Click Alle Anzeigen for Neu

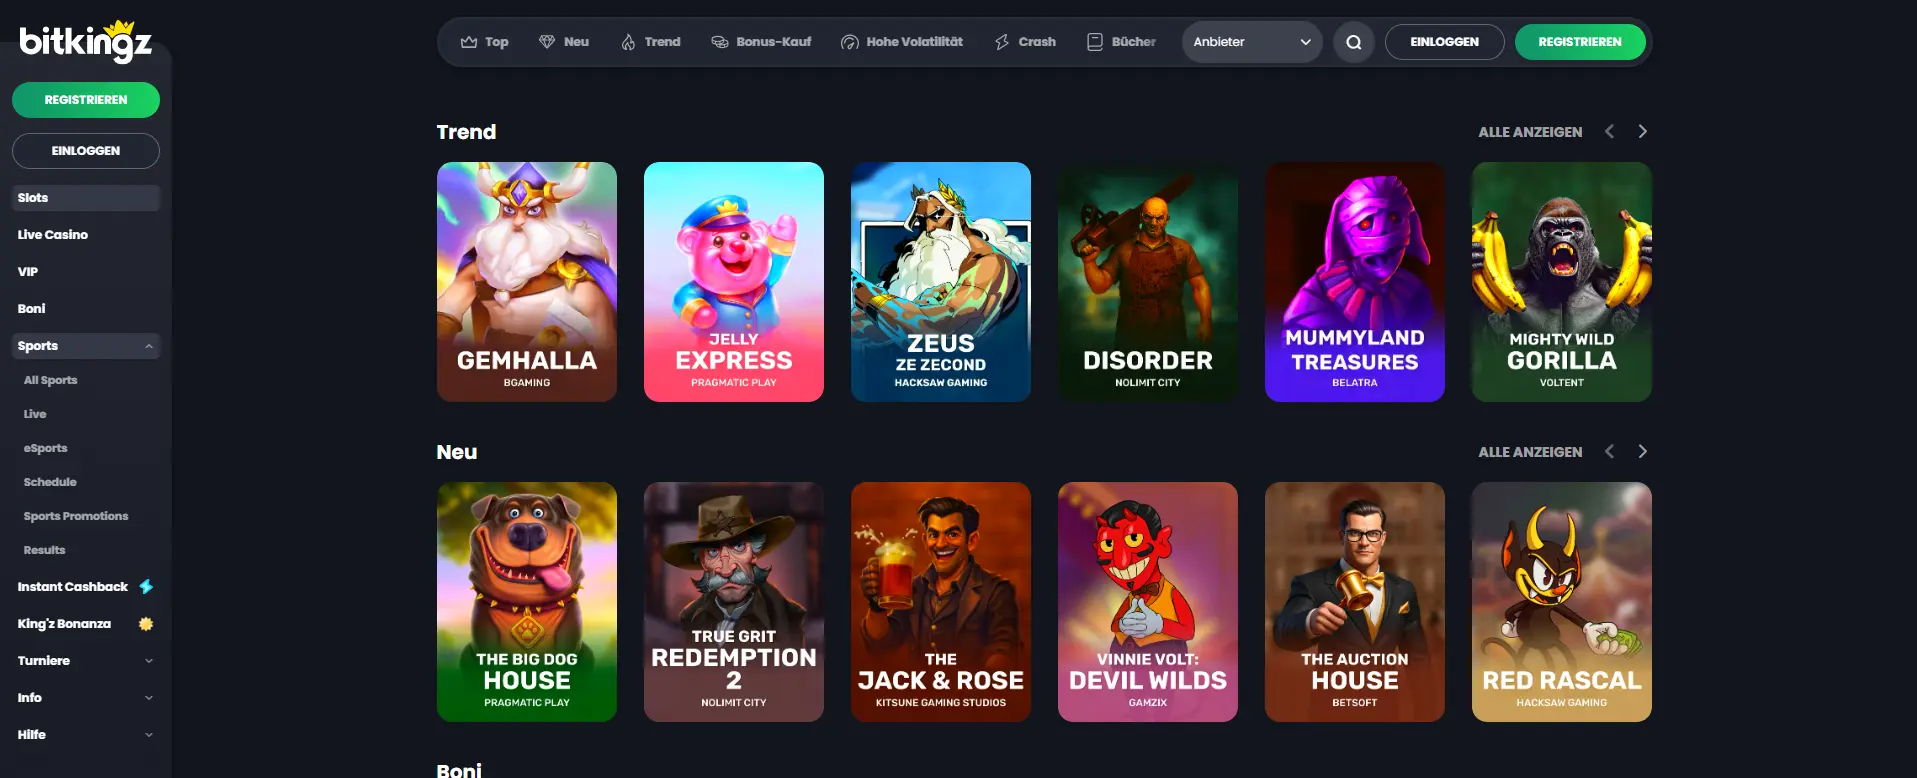tap(1530, 452)
